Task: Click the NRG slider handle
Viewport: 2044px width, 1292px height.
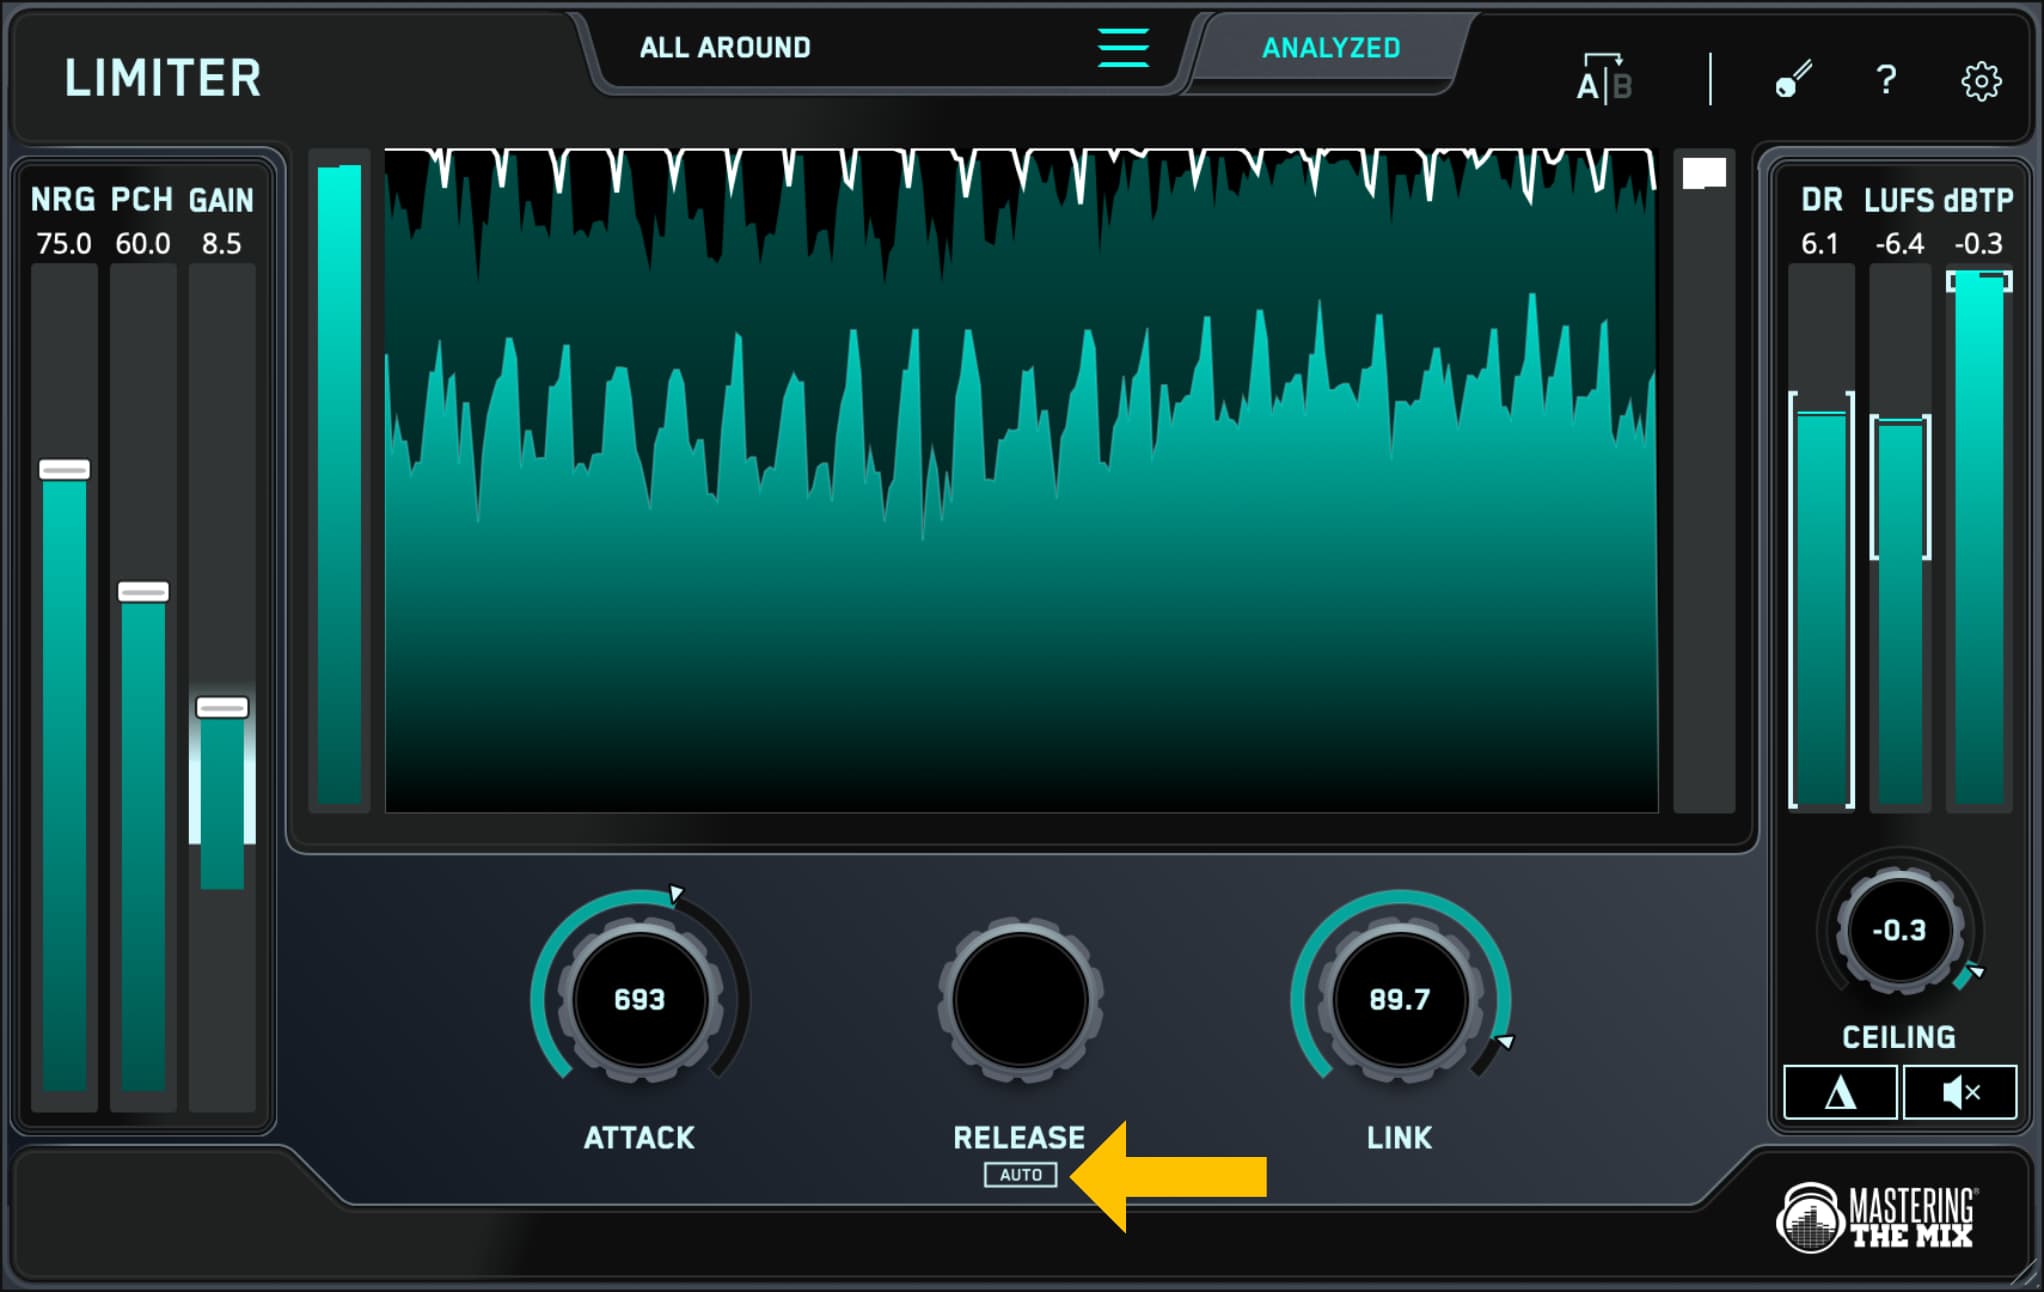Action: coord(64,469)
